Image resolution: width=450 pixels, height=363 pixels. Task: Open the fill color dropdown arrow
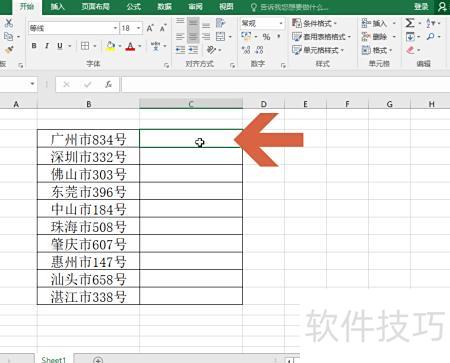(x=120, y=46)
